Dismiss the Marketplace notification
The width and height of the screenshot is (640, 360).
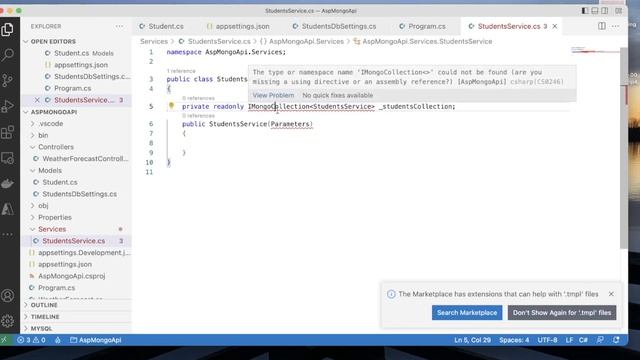click(x=611, y=294)
